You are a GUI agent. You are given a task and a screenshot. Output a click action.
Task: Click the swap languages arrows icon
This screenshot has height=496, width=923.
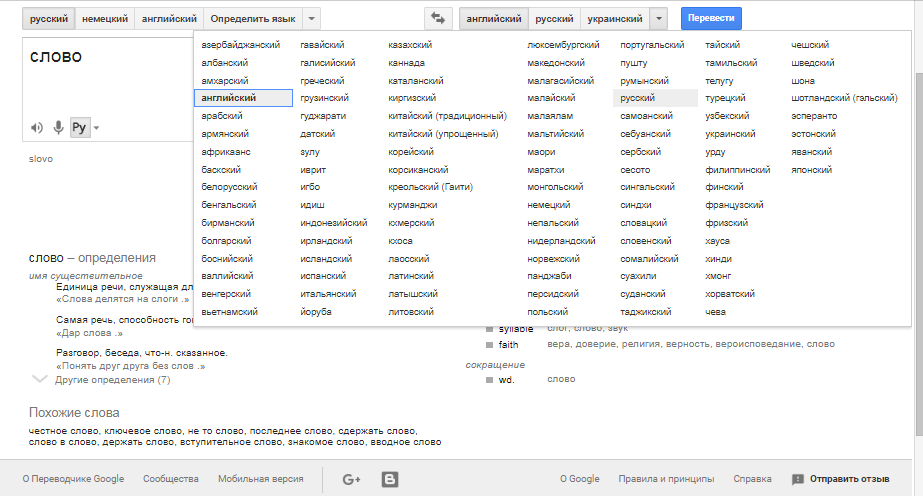438,18
